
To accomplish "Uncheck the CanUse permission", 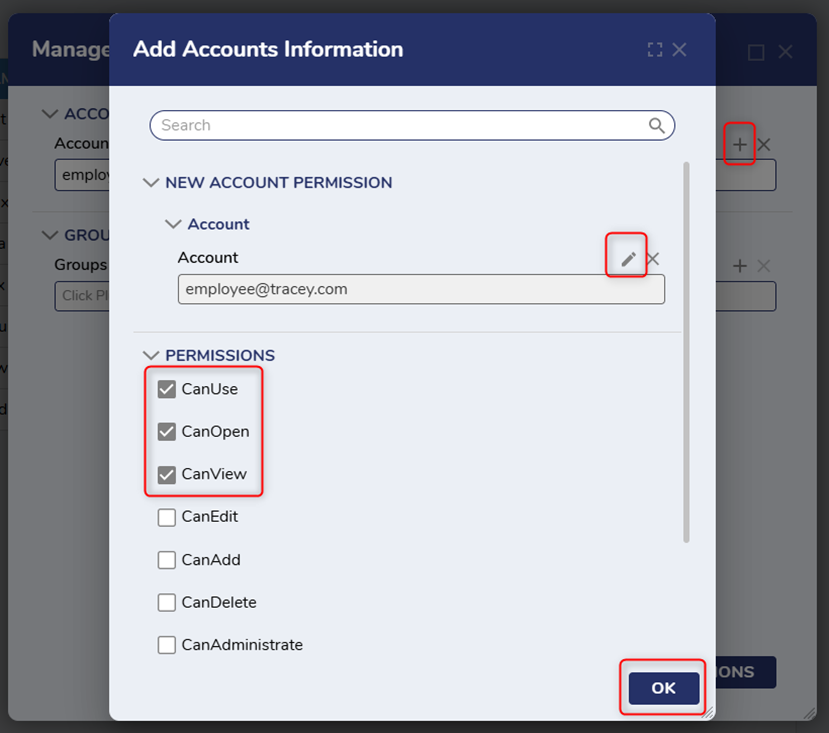I will pyautogui.click(x=167, y=389).
